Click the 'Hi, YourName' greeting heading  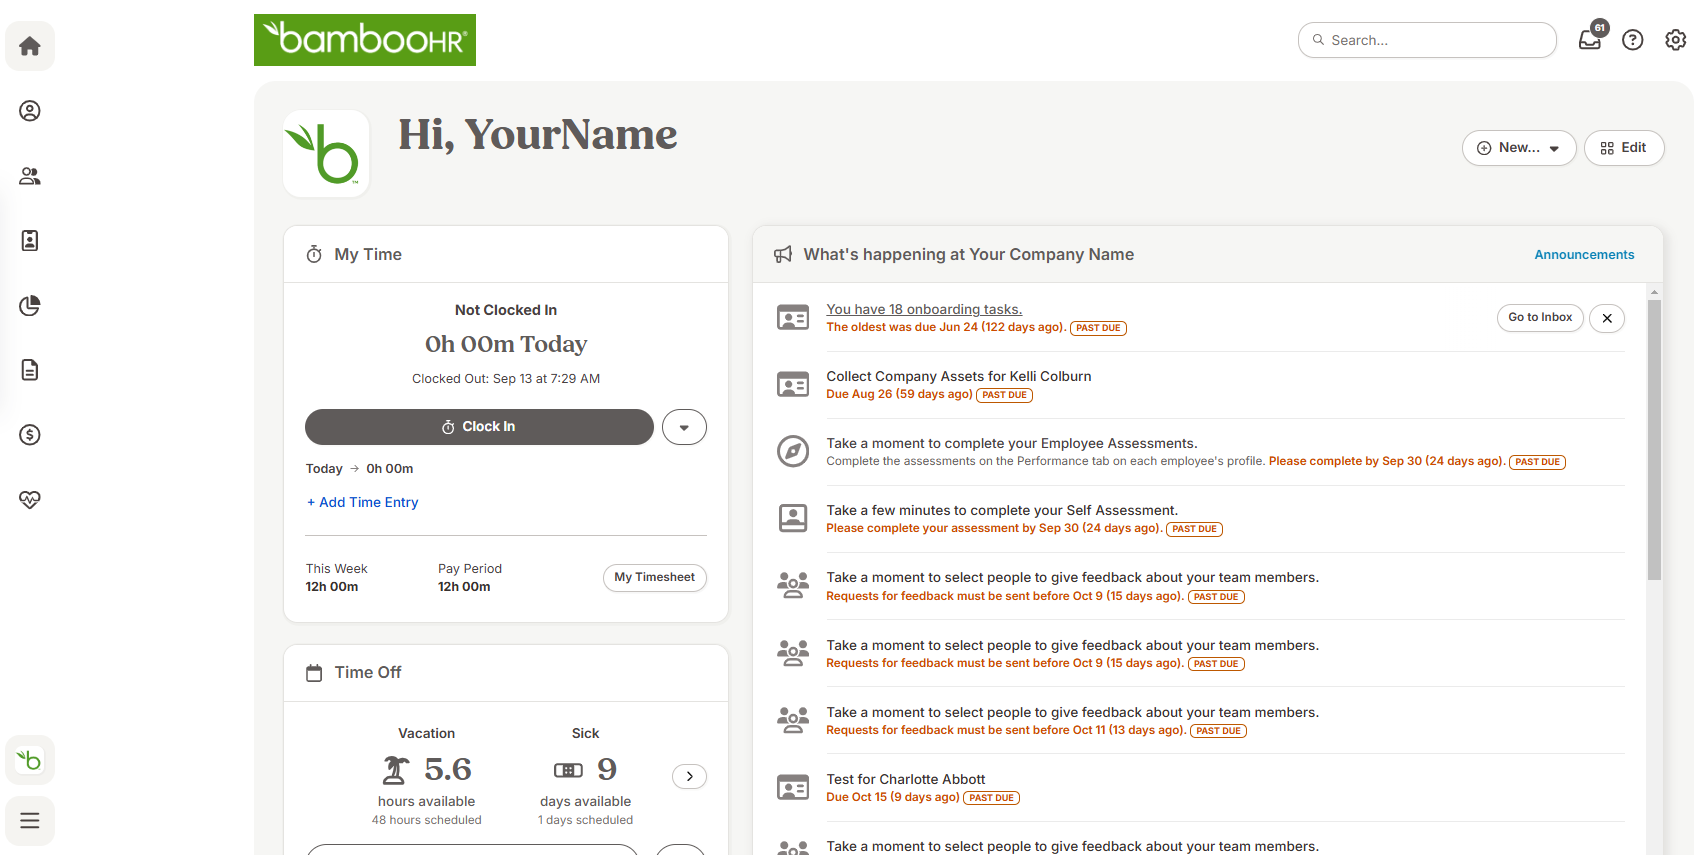pyautogui.click(x=538, y=135)
